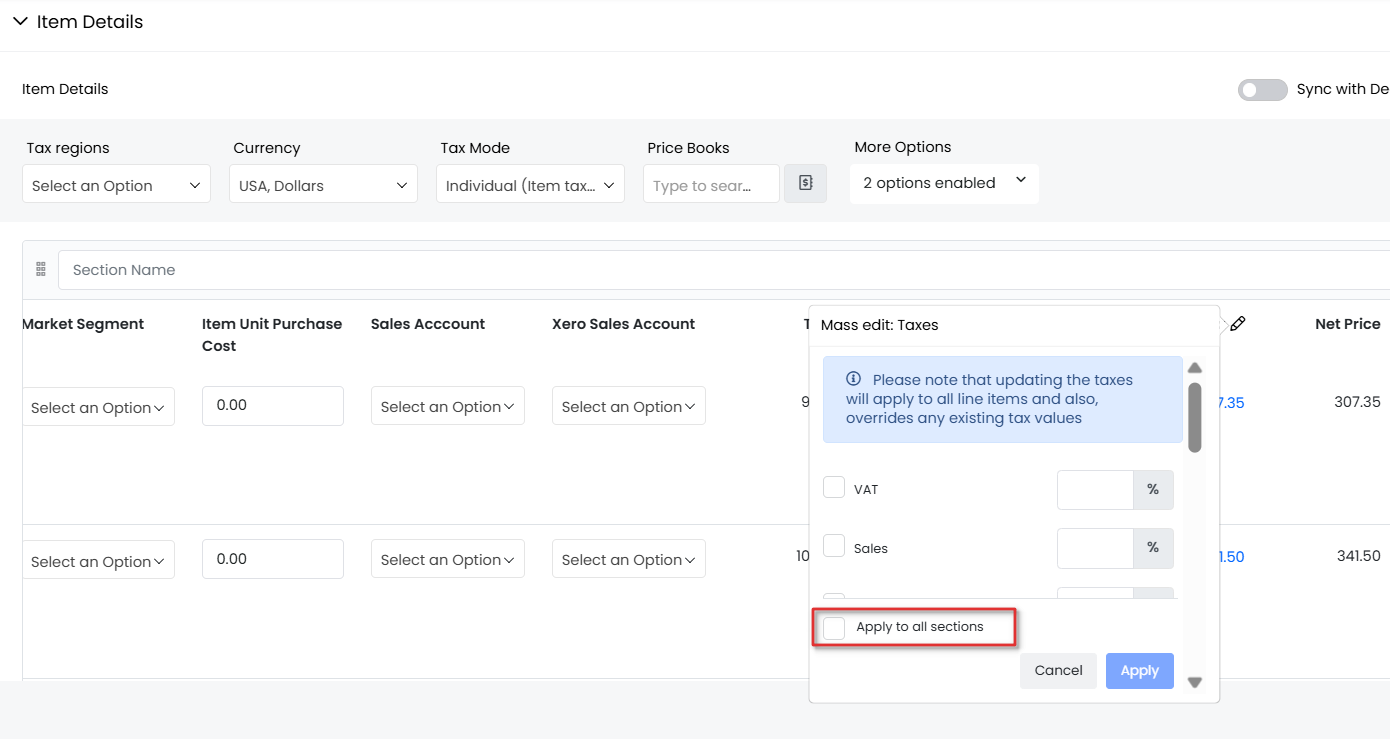Click the info icon in tax notice
The image size is (1390, 739).
tap(853, 379)
